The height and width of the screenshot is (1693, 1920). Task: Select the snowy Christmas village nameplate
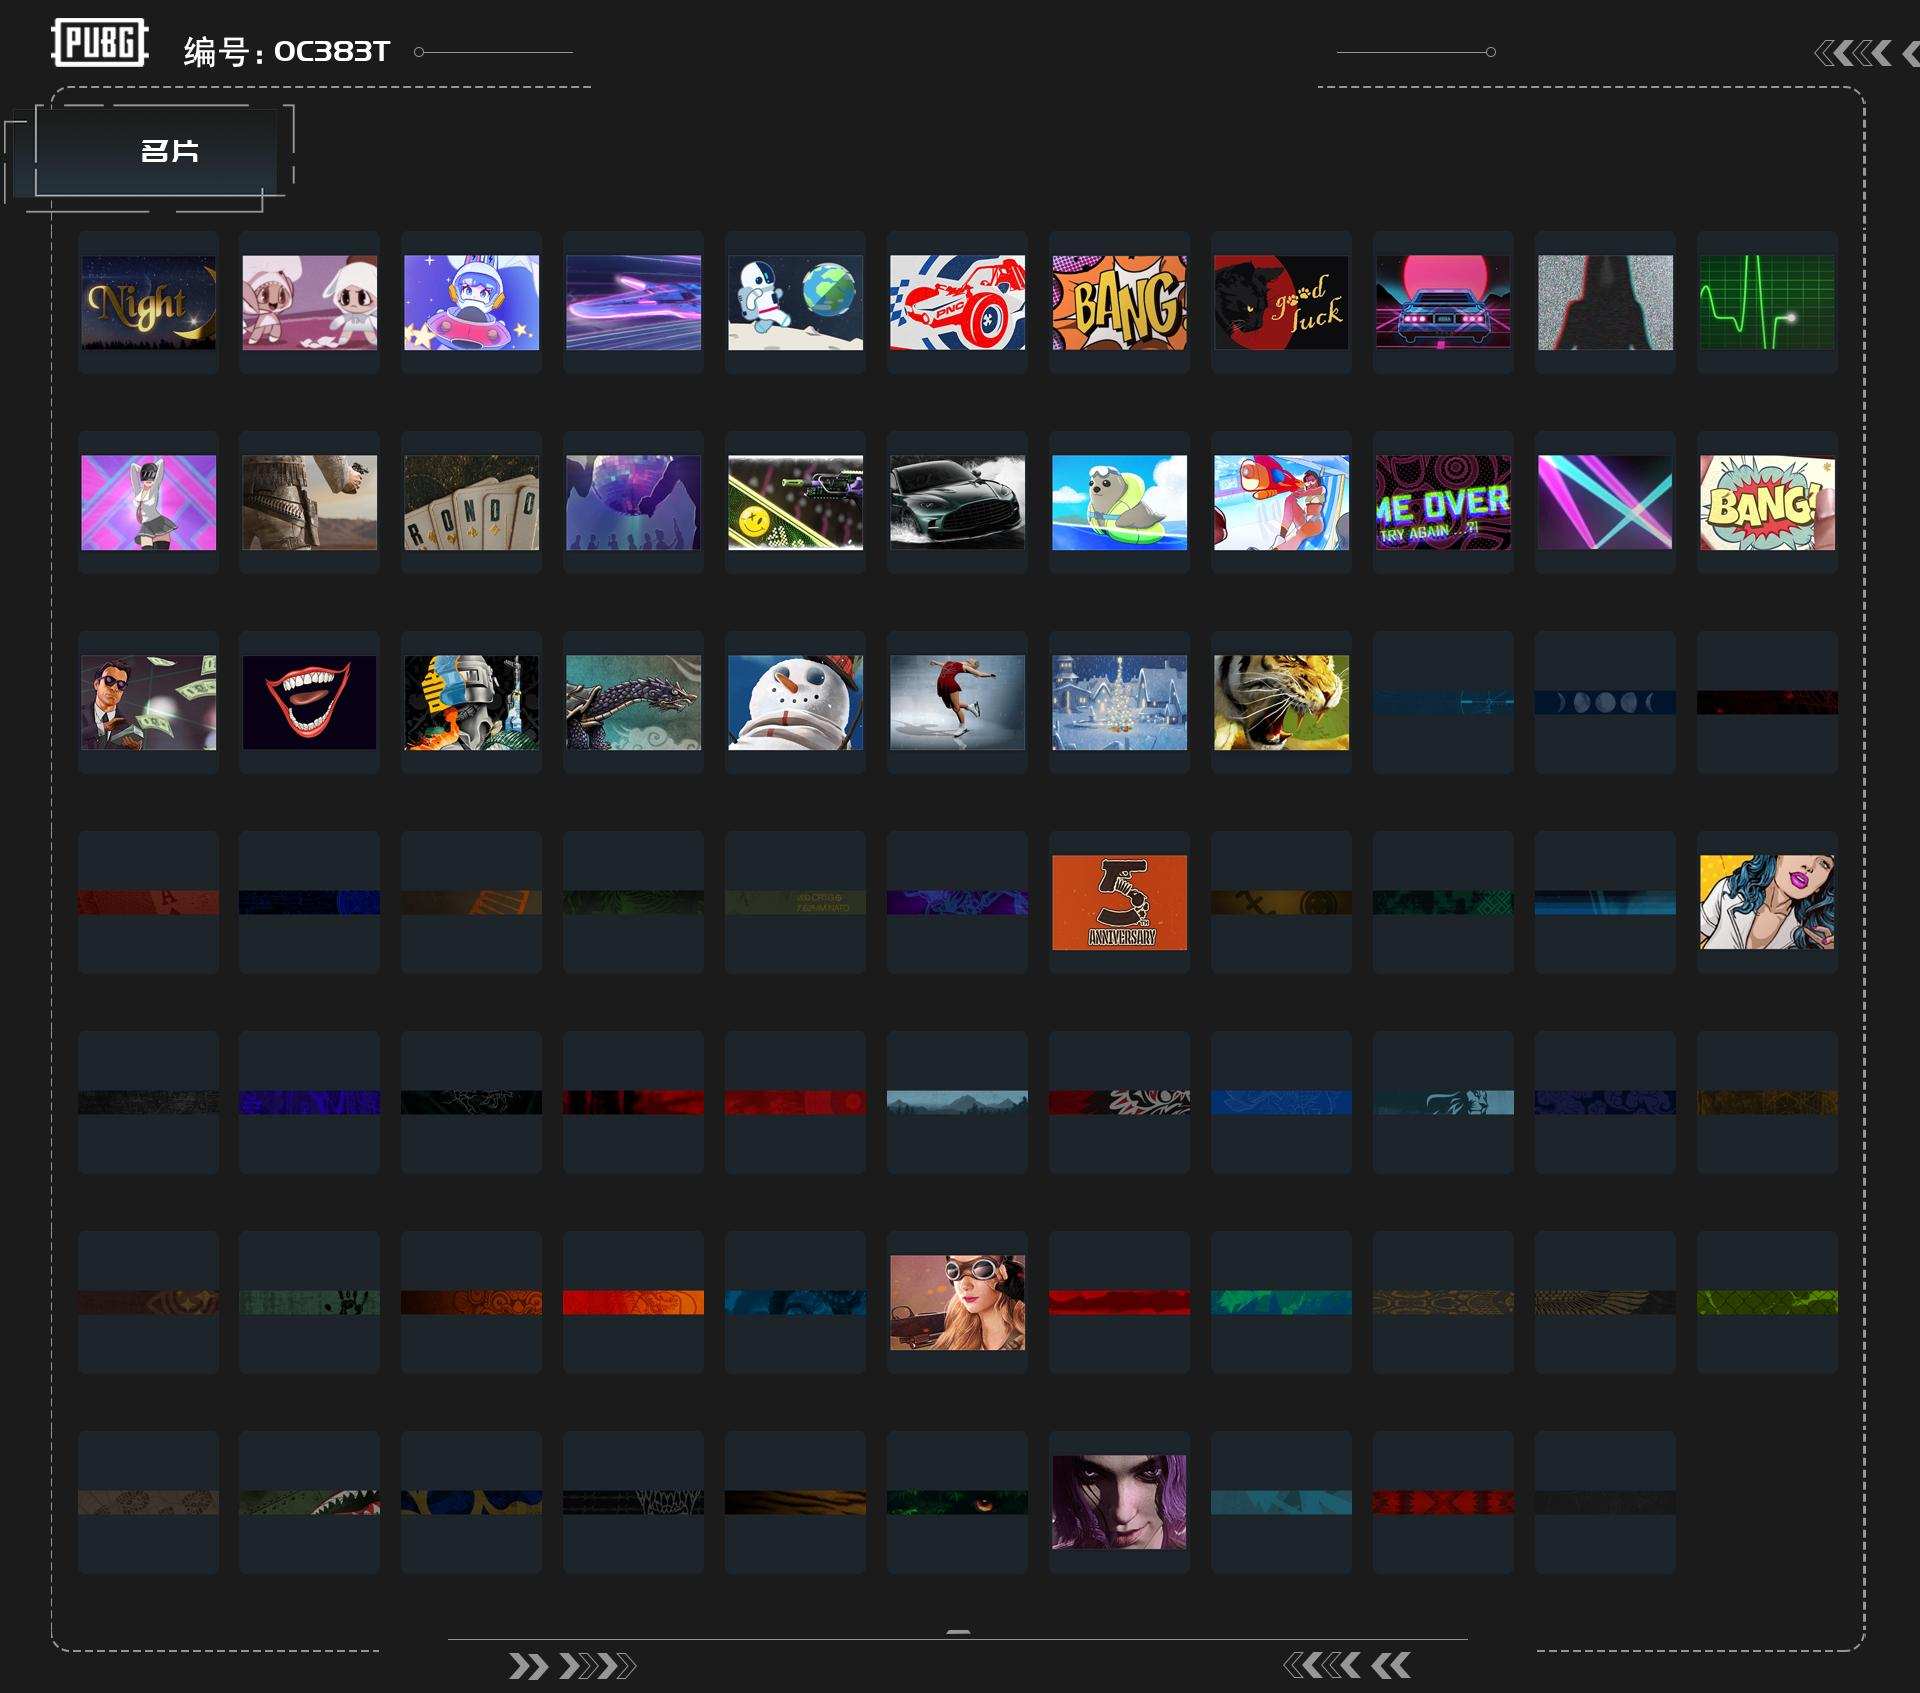(1120, 702)
